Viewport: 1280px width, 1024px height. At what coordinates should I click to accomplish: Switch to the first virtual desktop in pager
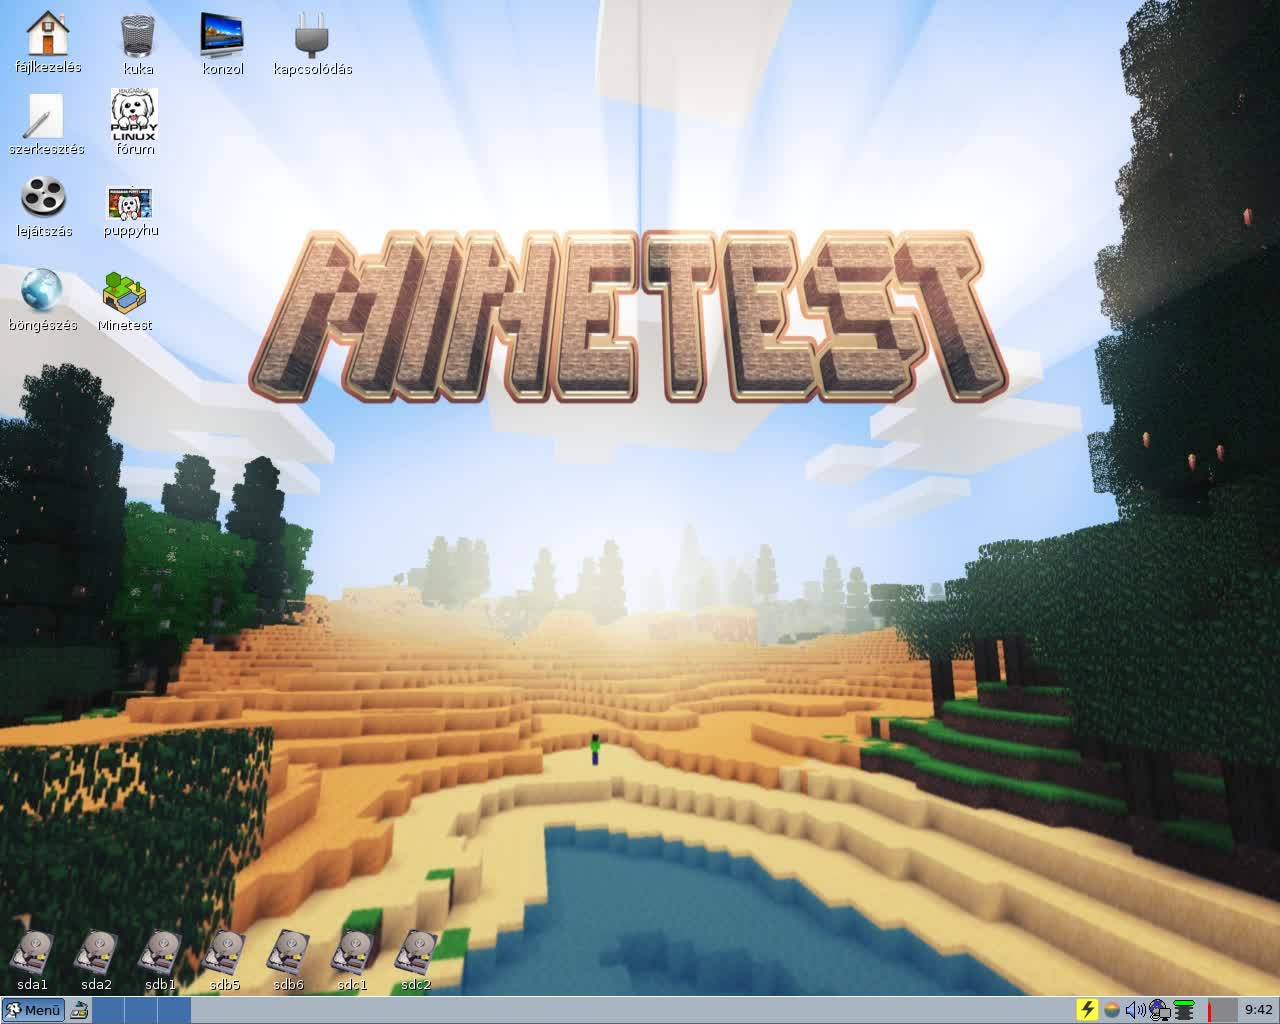[x=109, y=1010]
